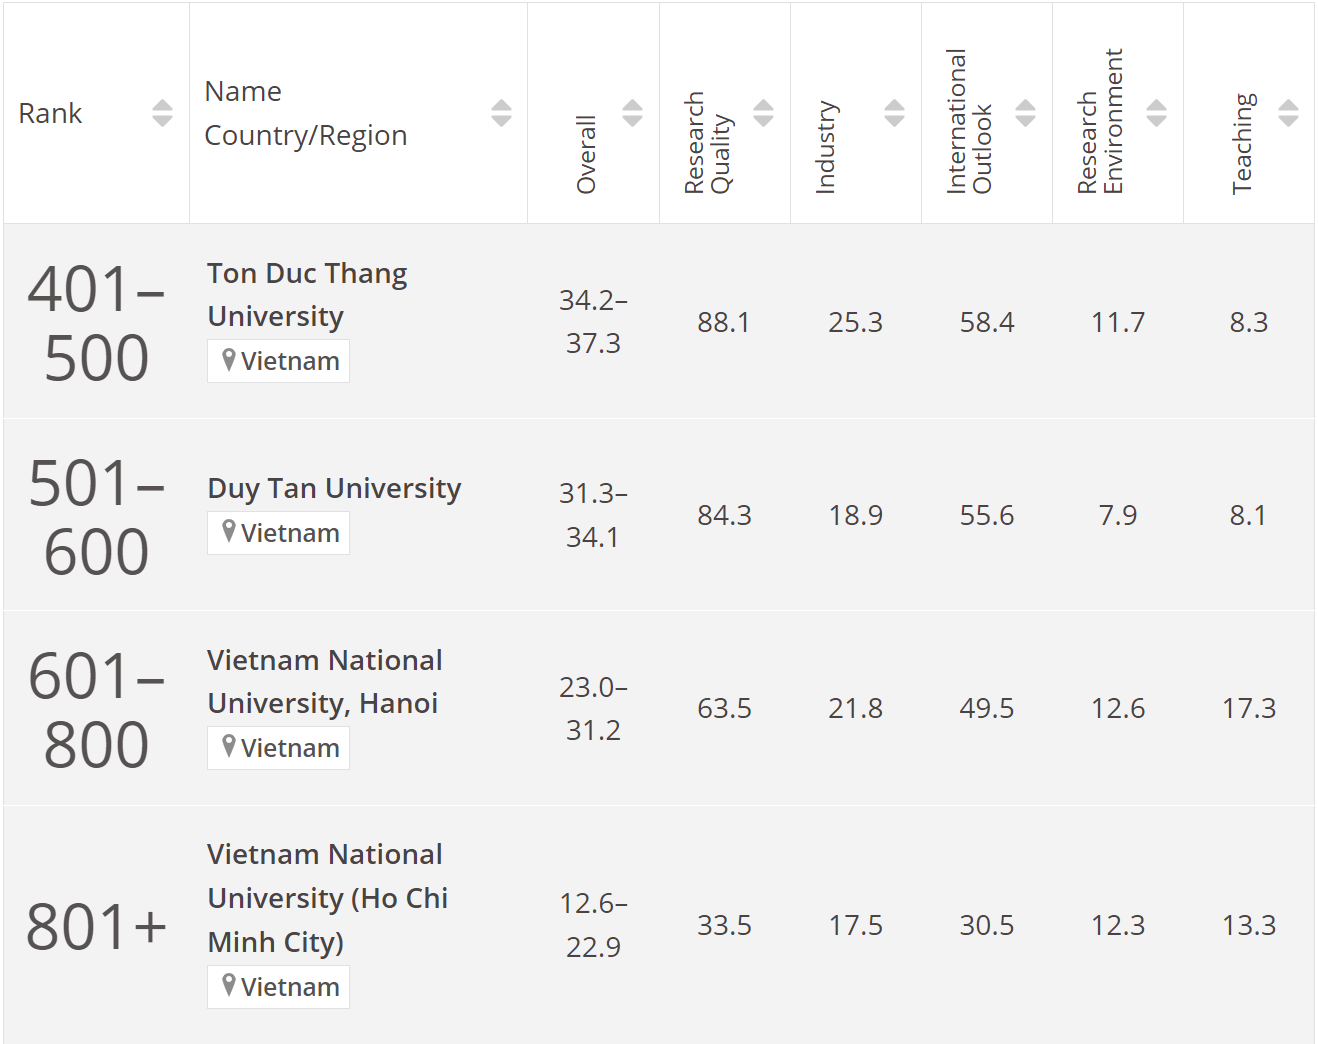The image size is (1318, 1044).
Task: Click the Research Quality header label
Action: pos(708,143)
